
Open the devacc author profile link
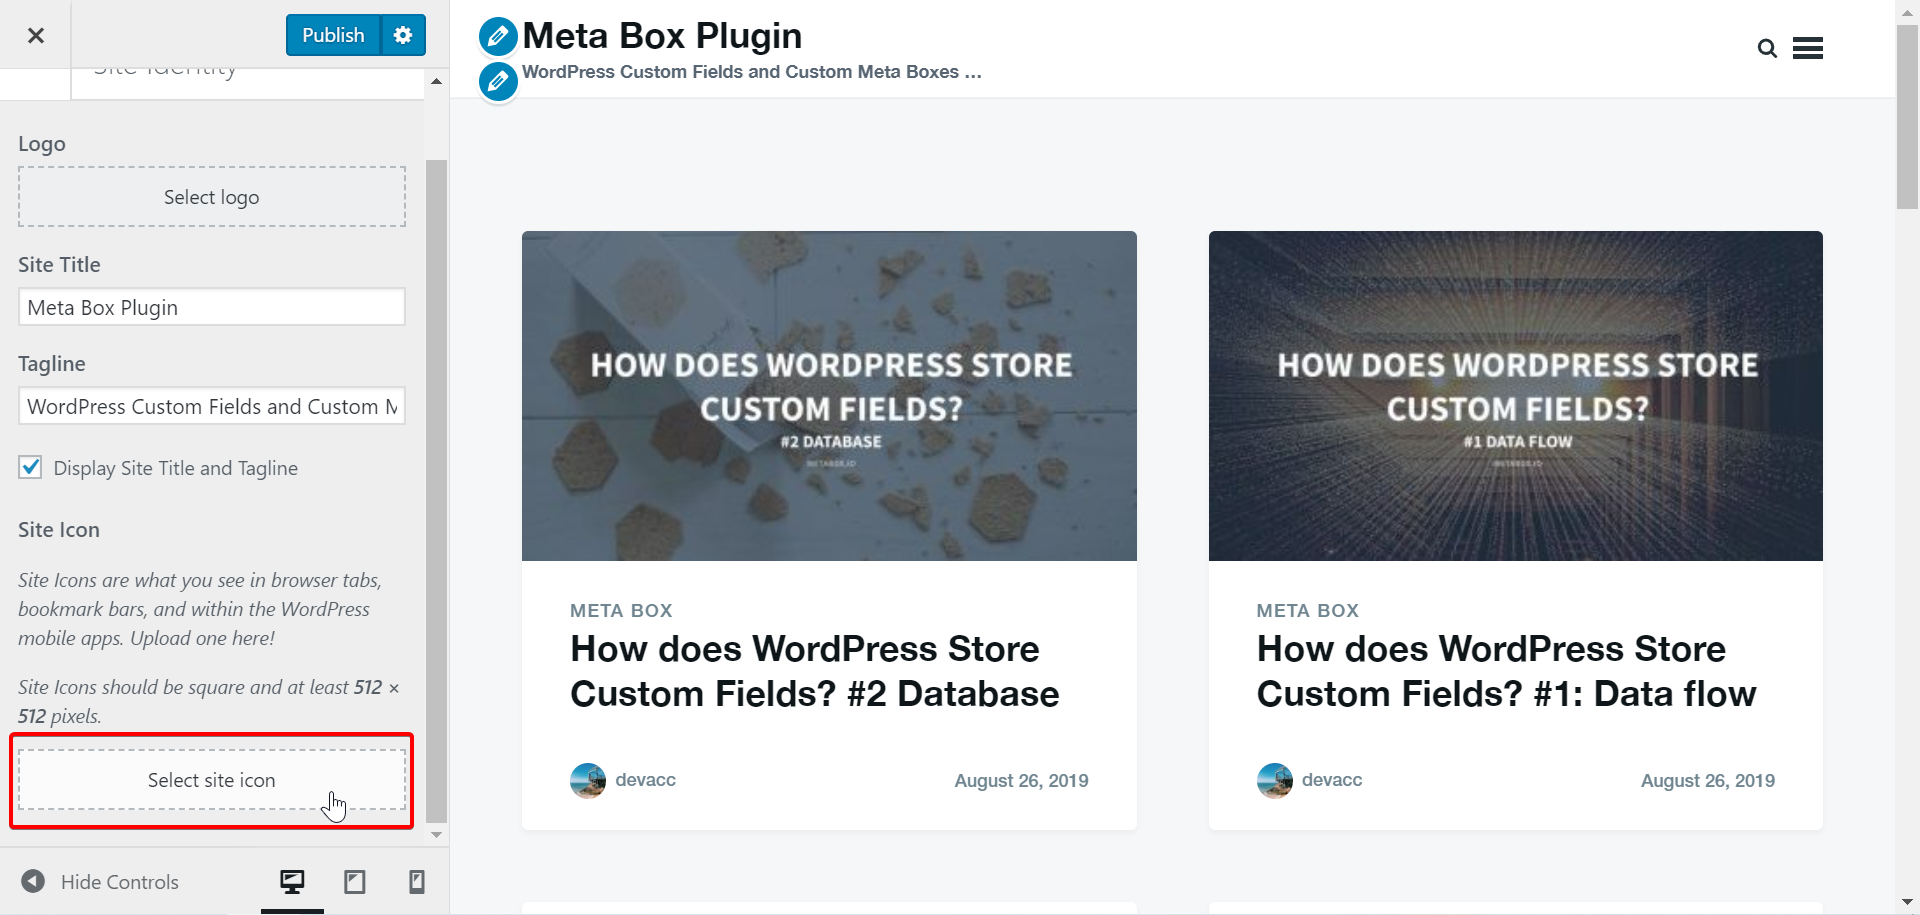(x=645, y=780)
